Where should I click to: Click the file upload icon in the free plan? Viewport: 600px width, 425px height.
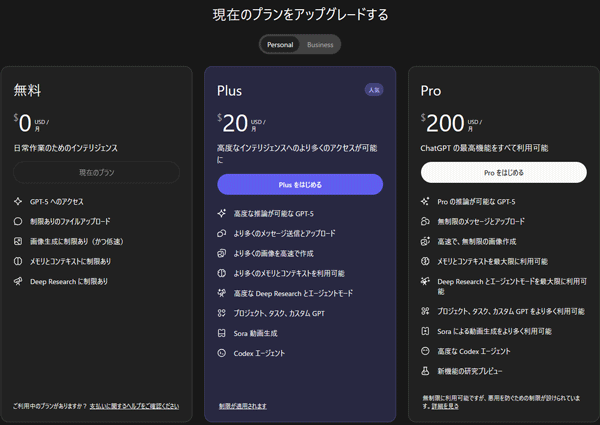click(18, 221)
